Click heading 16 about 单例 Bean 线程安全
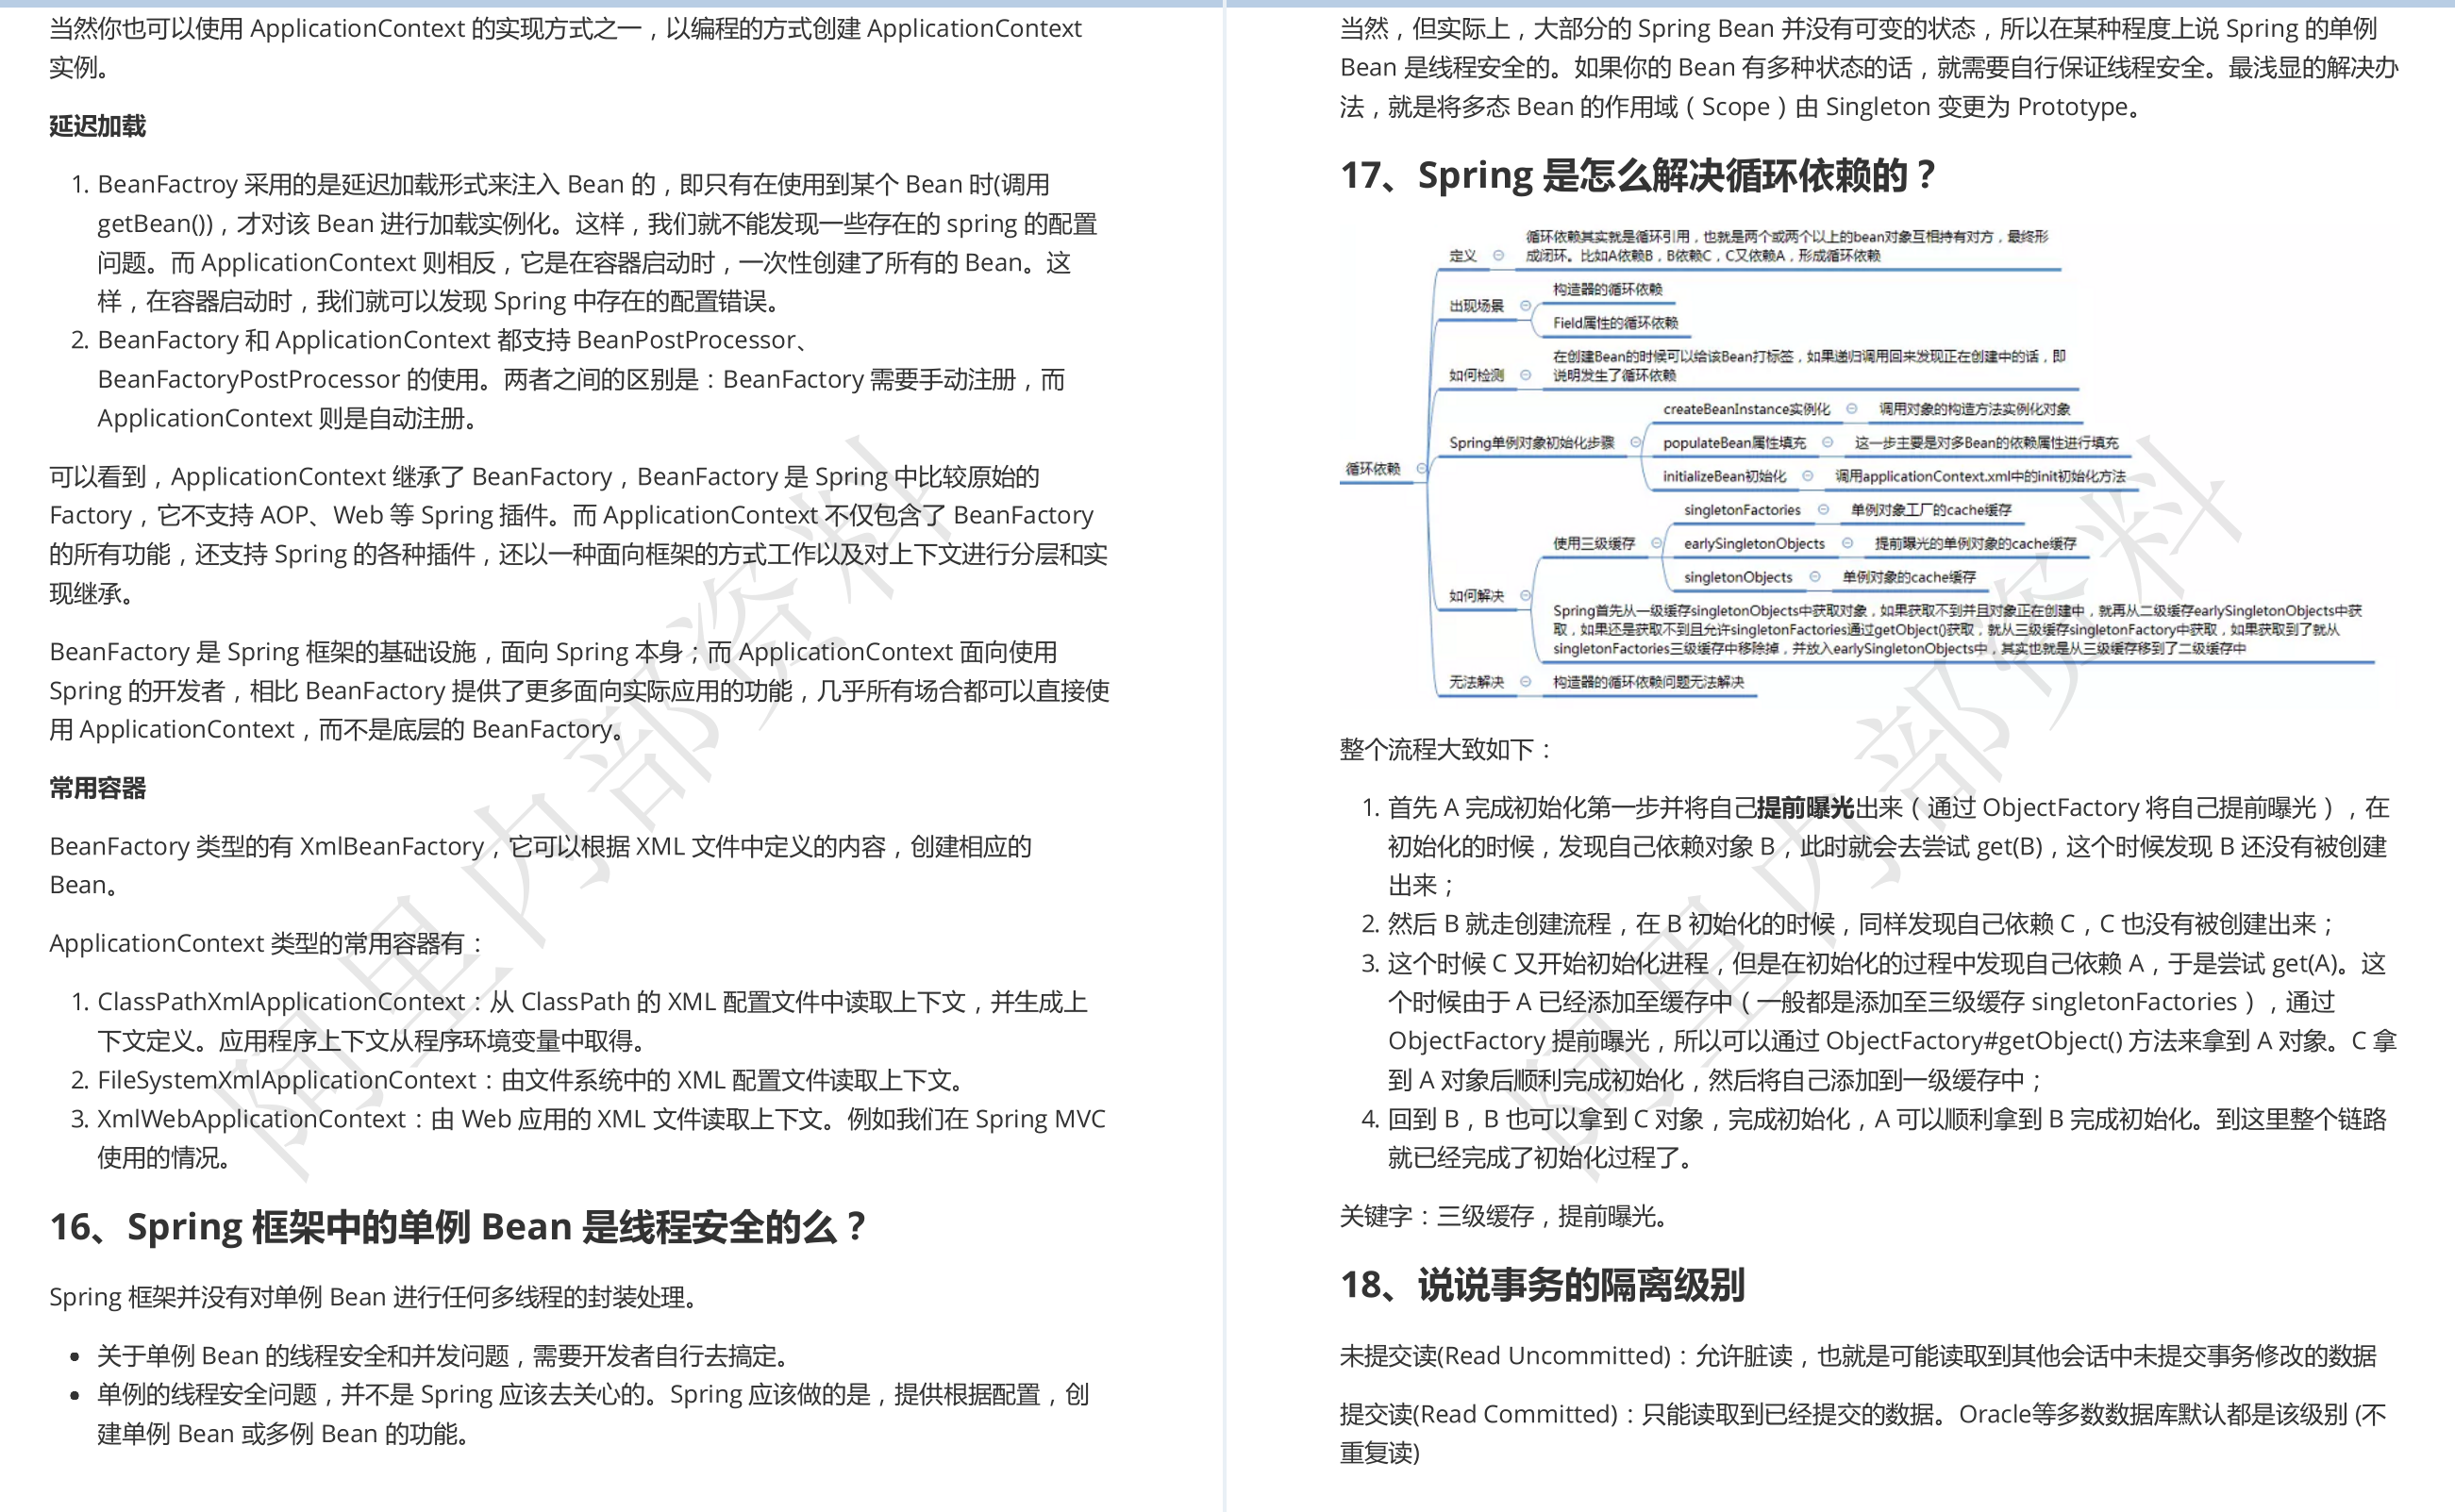Viewport: 2455px width, 1512px height. tap(457, 1226)
